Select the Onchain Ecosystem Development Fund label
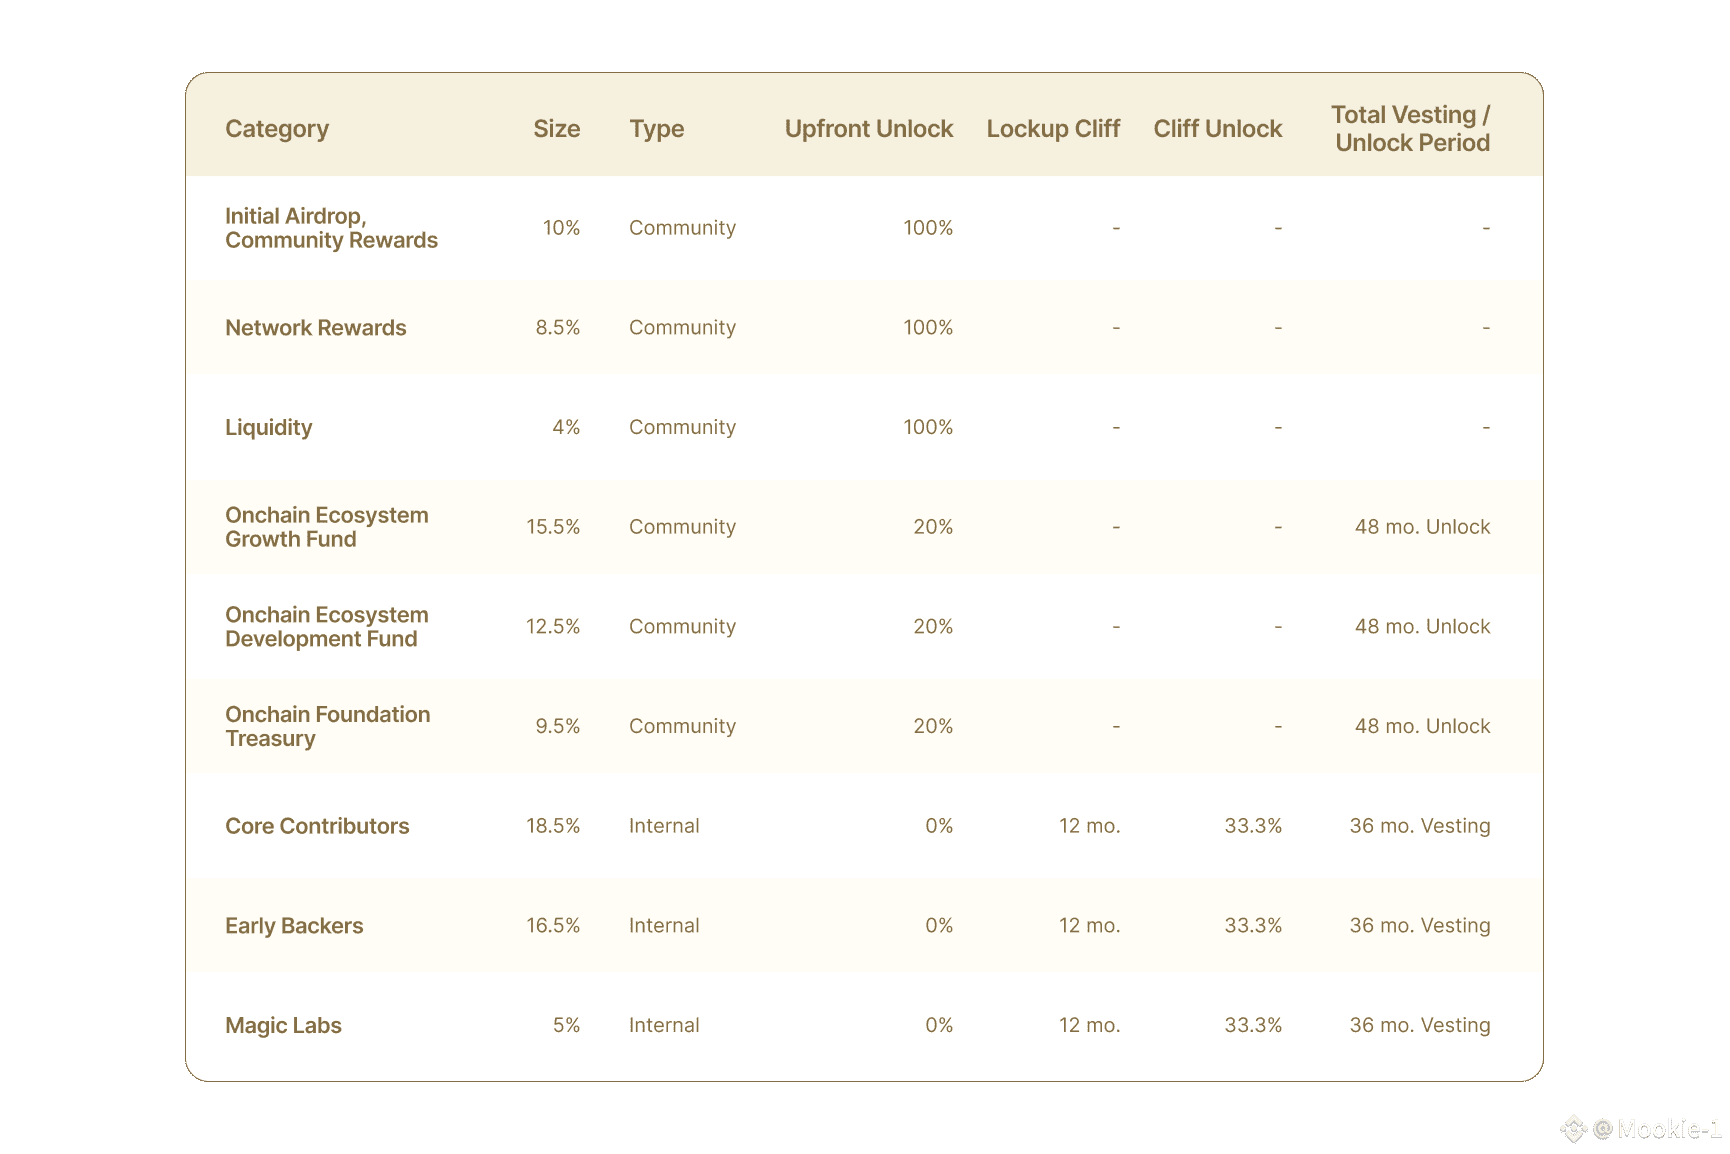The height and width of the screenshot is (1154, 1730). click(x=327, y=627)
